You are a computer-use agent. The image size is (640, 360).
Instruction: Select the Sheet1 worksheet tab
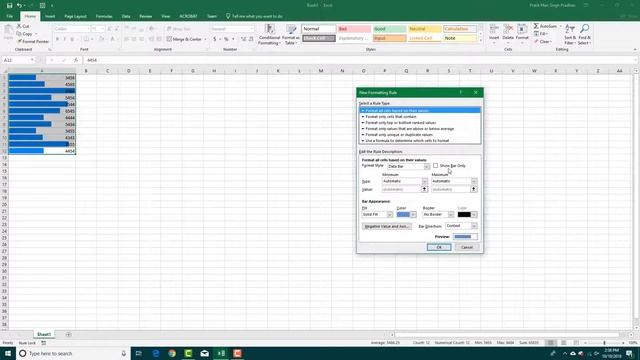click(x=44, y=334)
